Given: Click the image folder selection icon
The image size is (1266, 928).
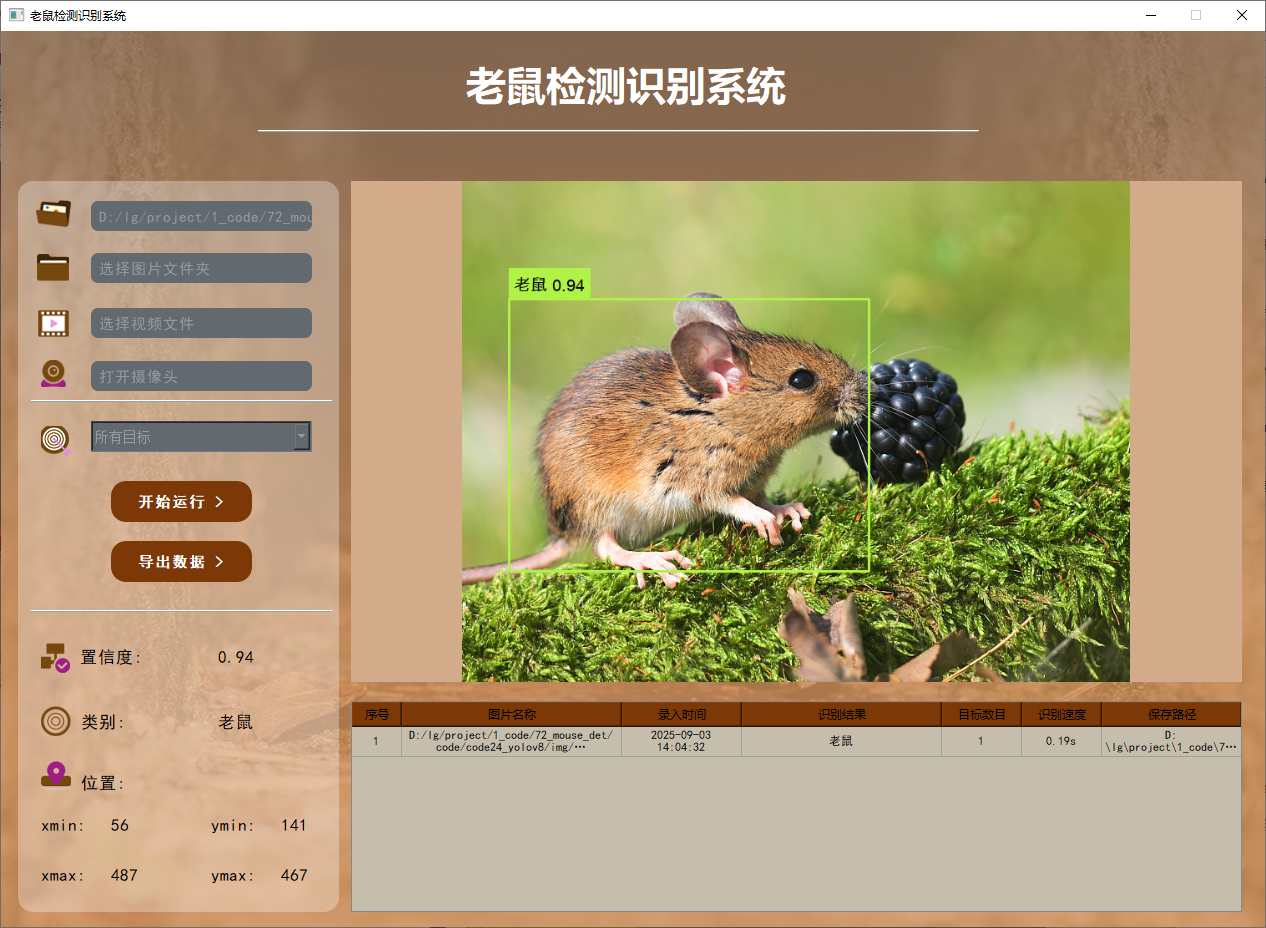Looking at the screenshot, I should point(53,267).
